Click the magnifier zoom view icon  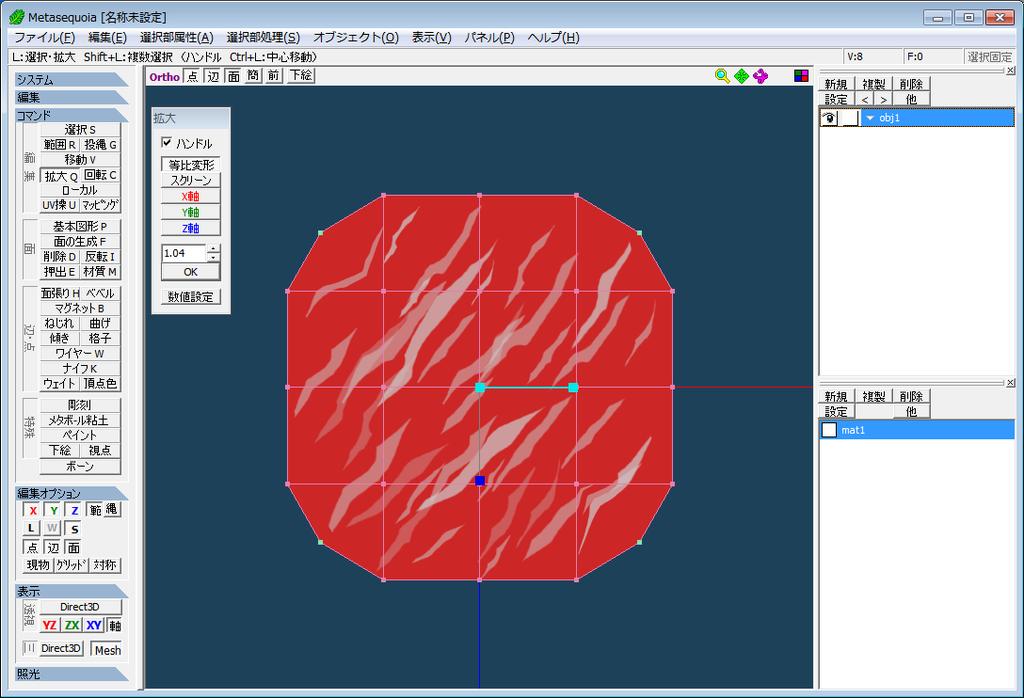click(x=722, y=76)
